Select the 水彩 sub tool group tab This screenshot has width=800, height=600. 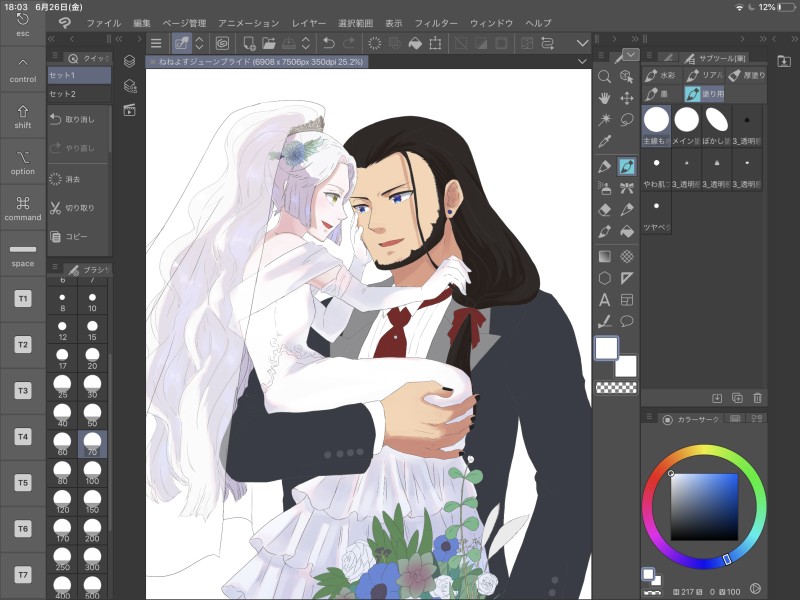tap(661, 76)
